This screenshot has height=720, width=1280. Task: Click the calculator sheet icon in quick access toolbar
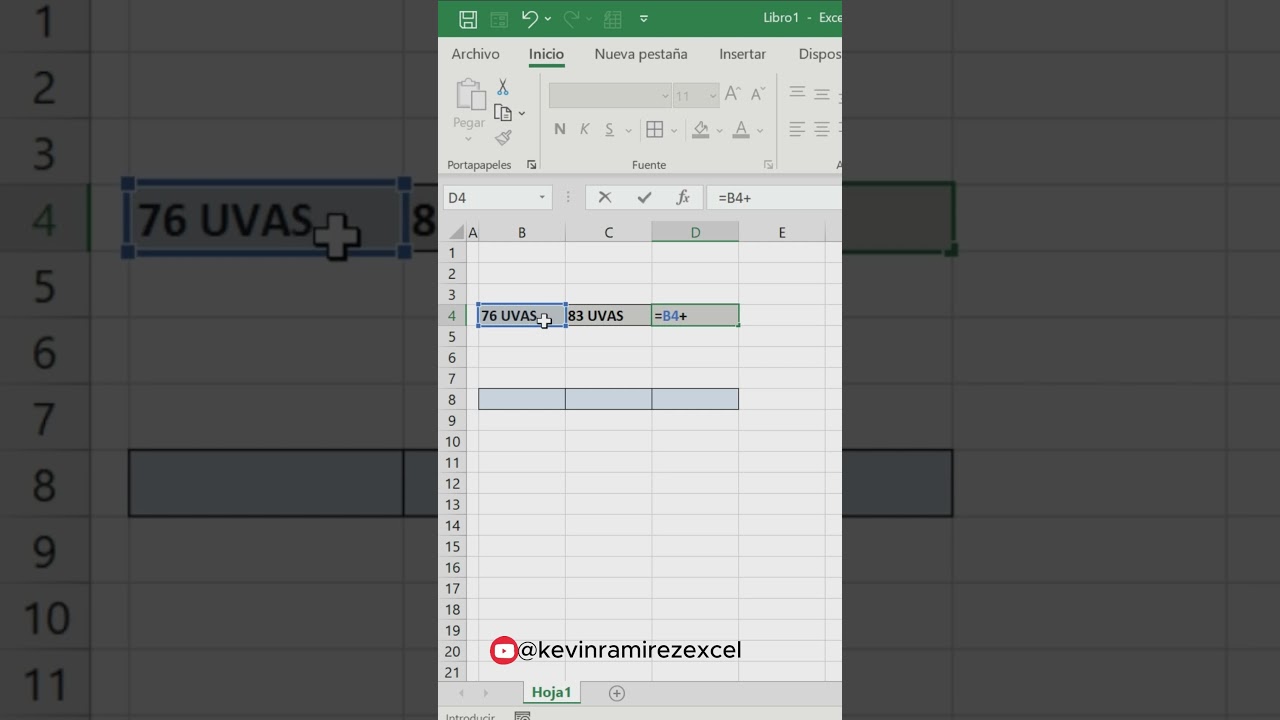tap(613, 19)
